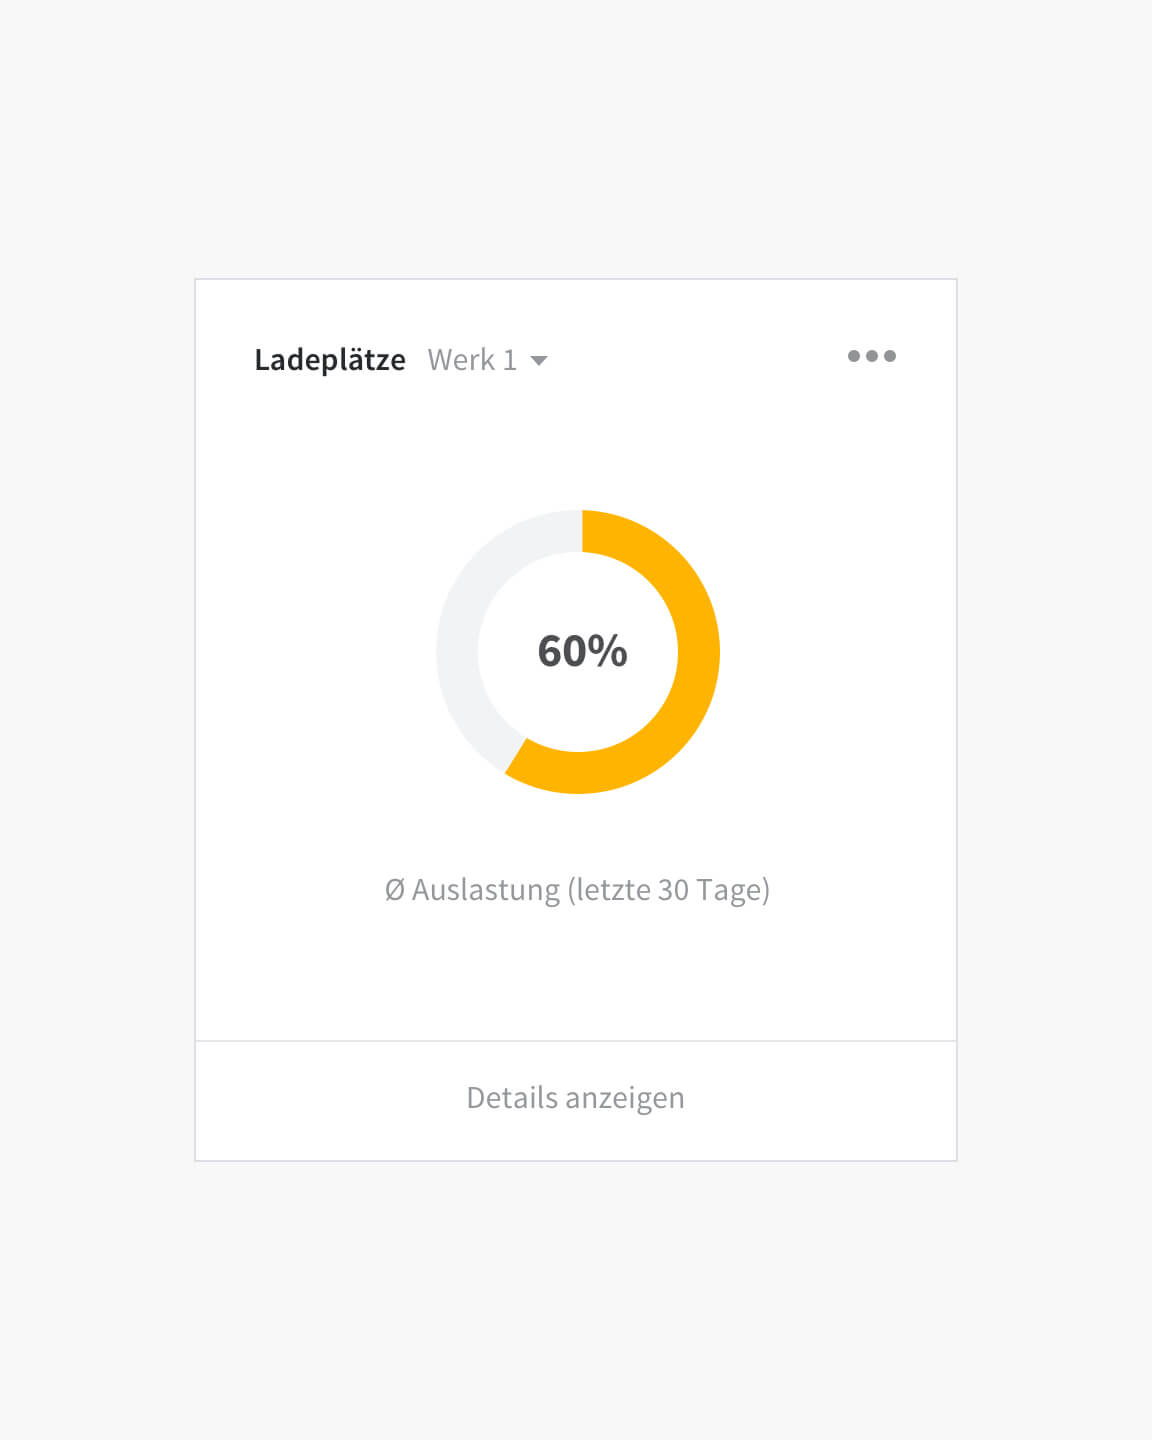Open the three-dot more options menu

click(x=871, y=356)
